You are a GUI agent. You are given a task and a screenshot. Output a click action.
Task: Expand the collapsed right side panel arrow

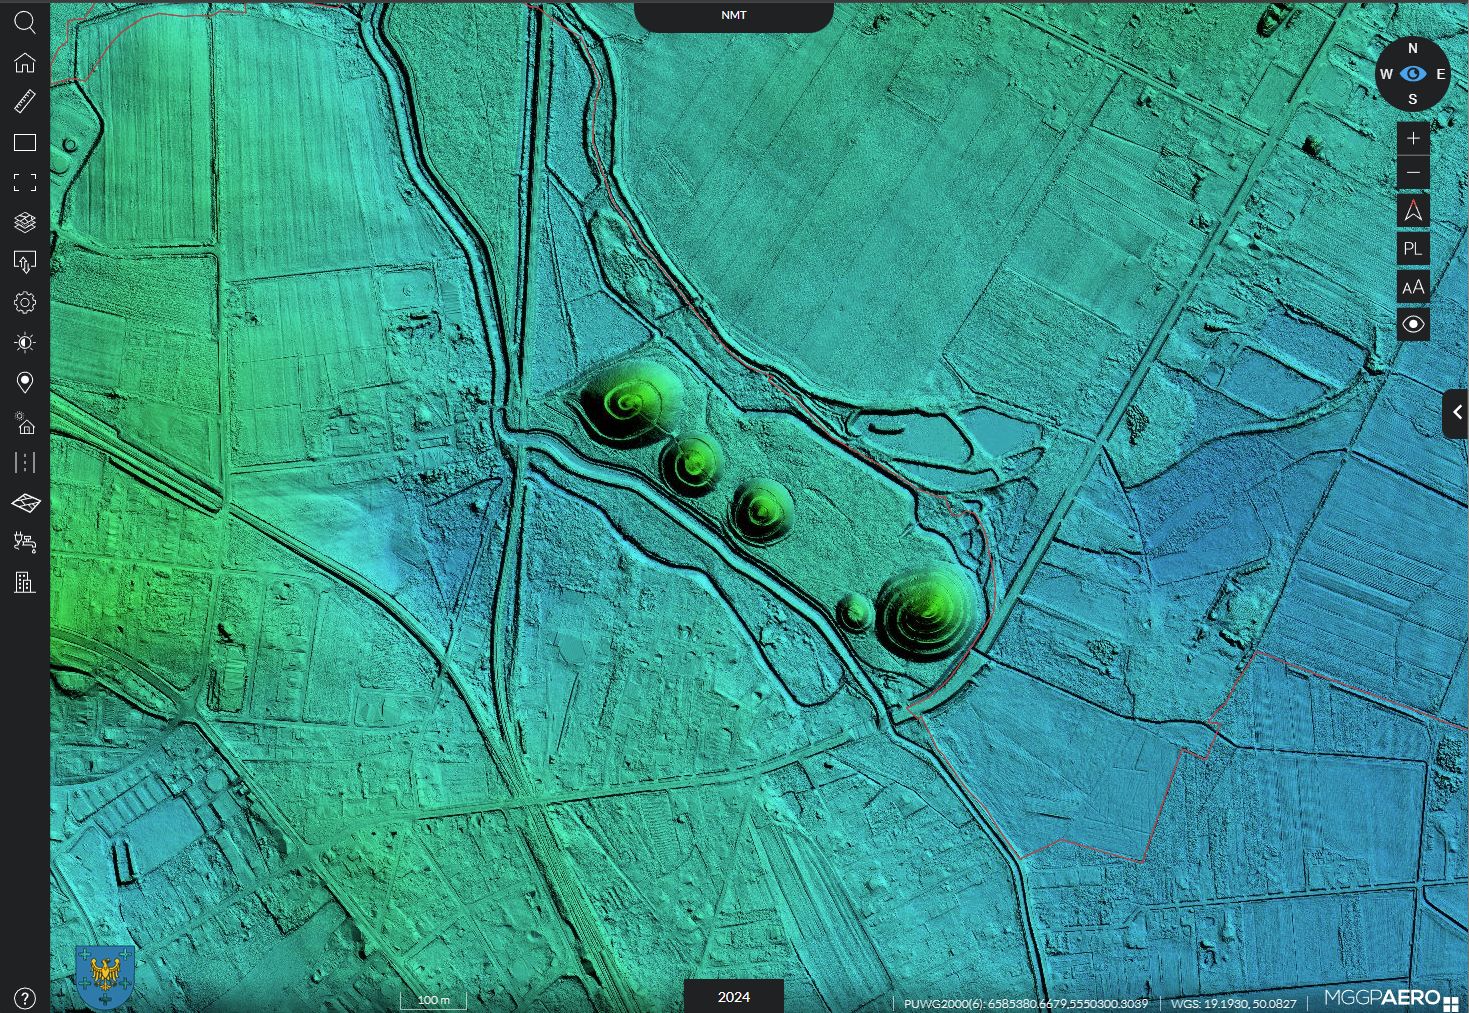pyautogui.click(x=1456, y=413)
